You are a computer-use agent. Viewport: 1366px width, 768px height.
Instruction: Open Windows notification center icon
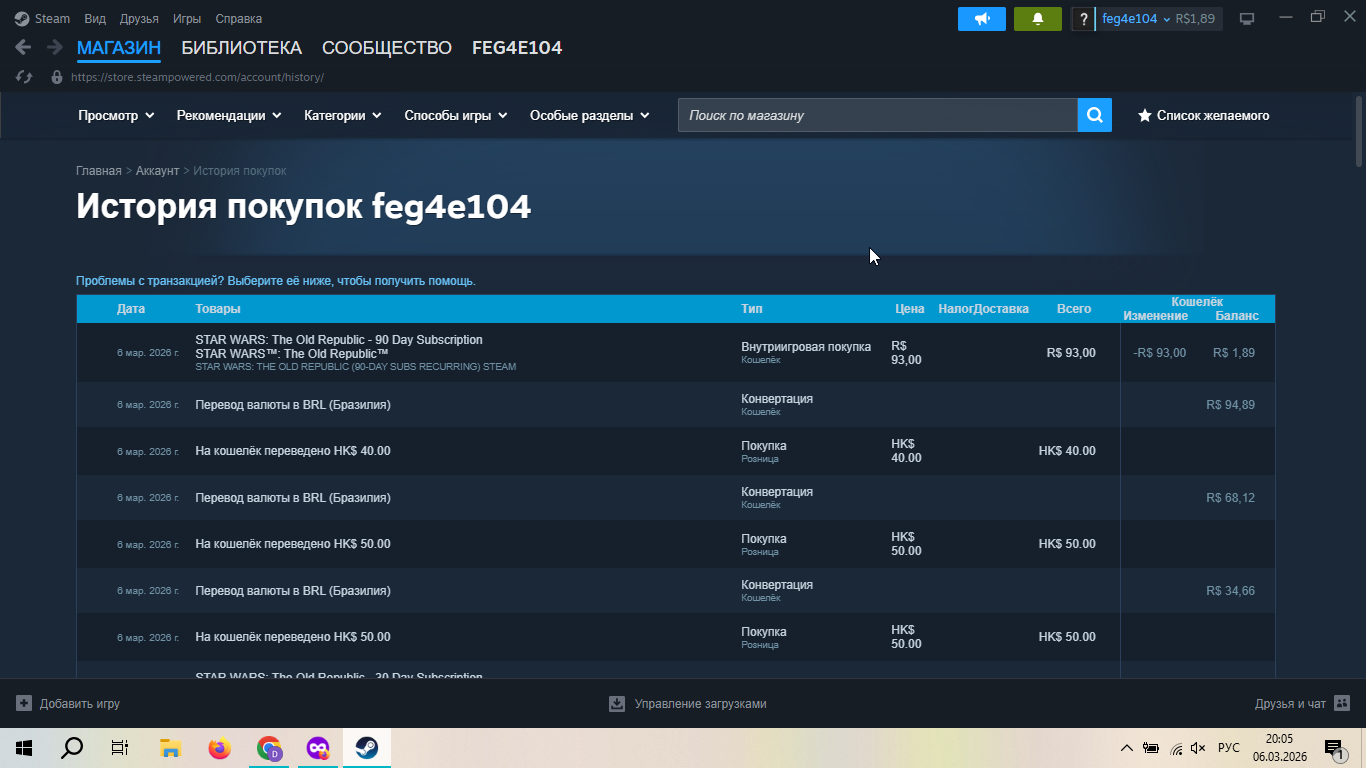coord(1333,748)
